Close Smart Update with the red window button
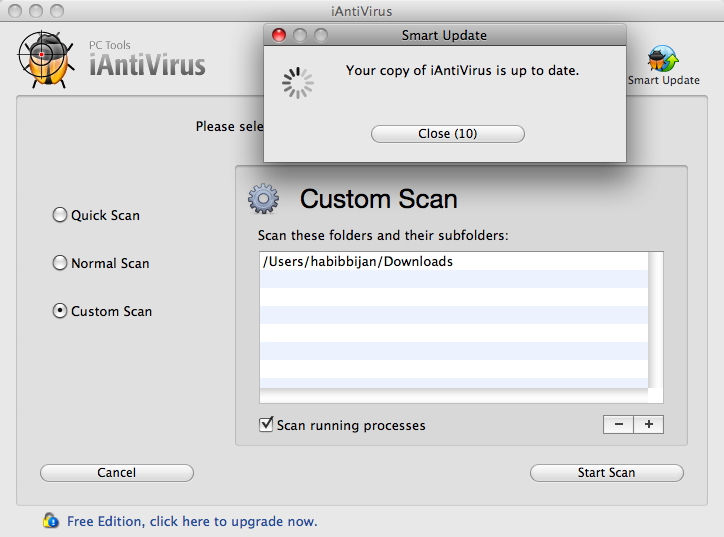Screen dimensions: 724x537 (279, 35)
